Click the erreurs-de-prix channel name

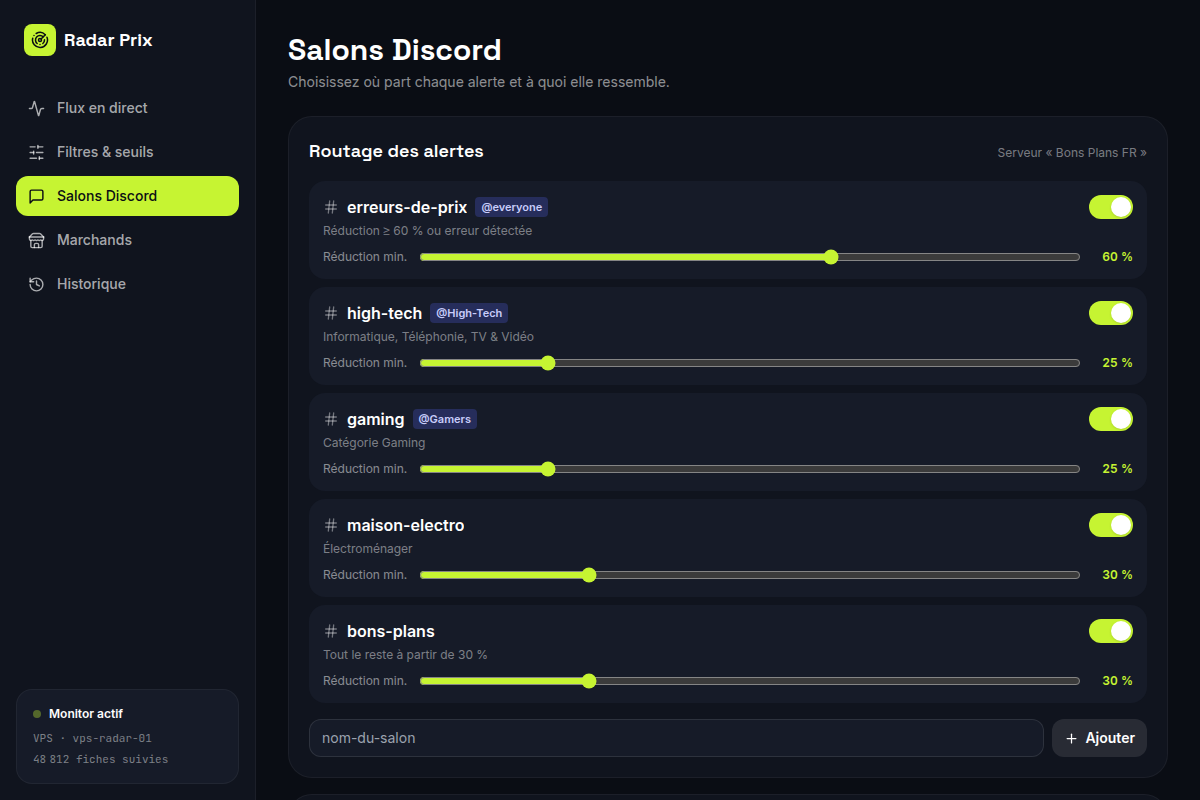407,207
